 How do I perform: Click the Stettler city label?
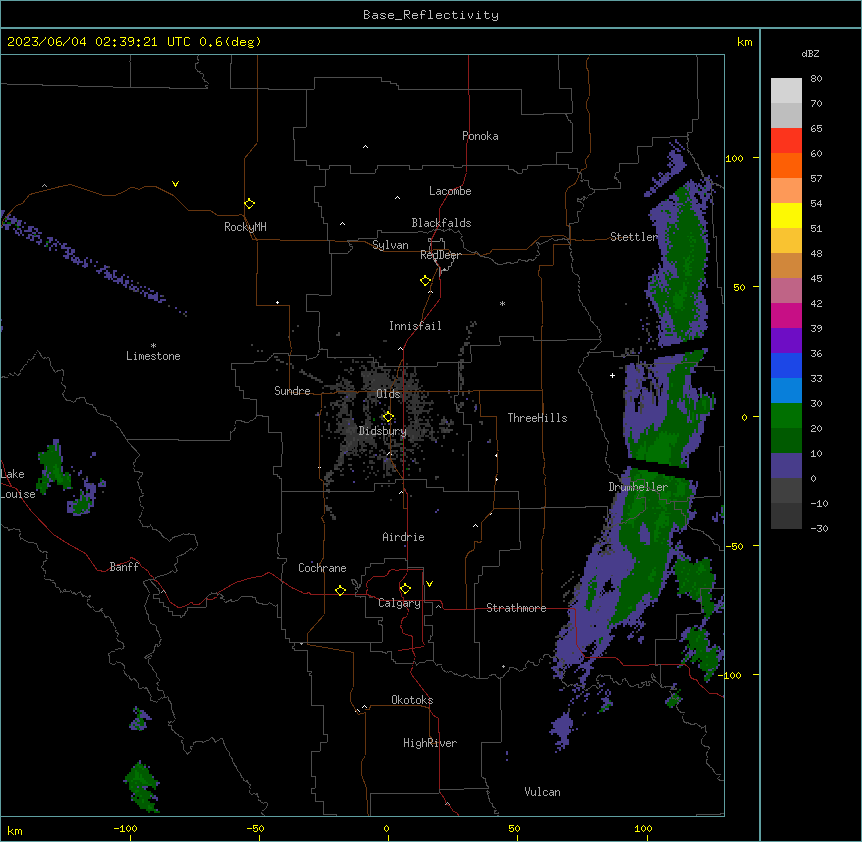(634, 237)
